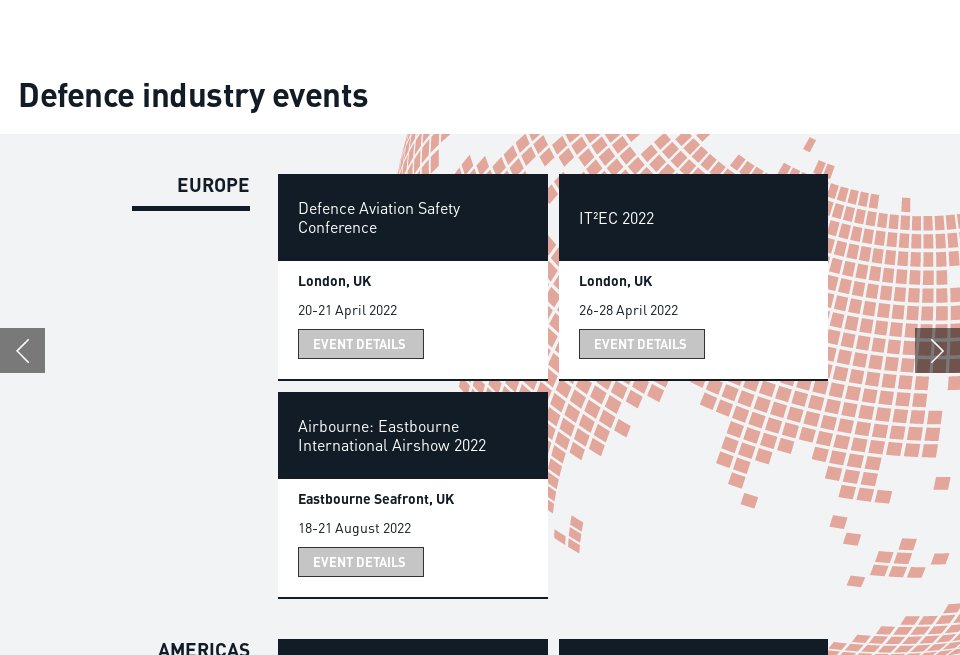Click the next slide right arrow
The image size is (960, 655).
click(937, 350)
